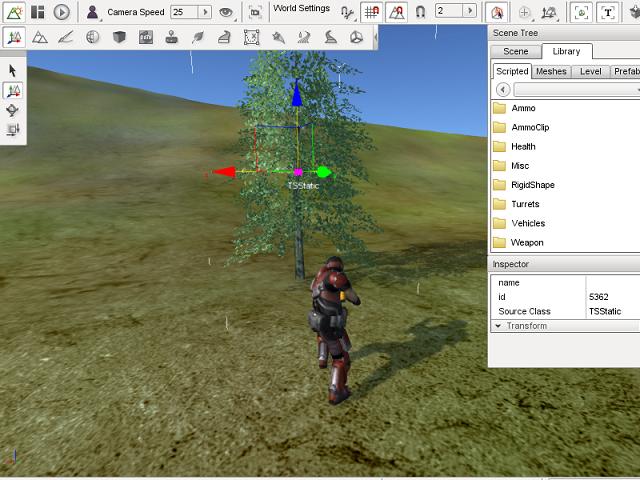Open the Camera Speed value dropdown arrow
Image resolution: width=640 pixels, height=480 pixels.
coord(206,12)
